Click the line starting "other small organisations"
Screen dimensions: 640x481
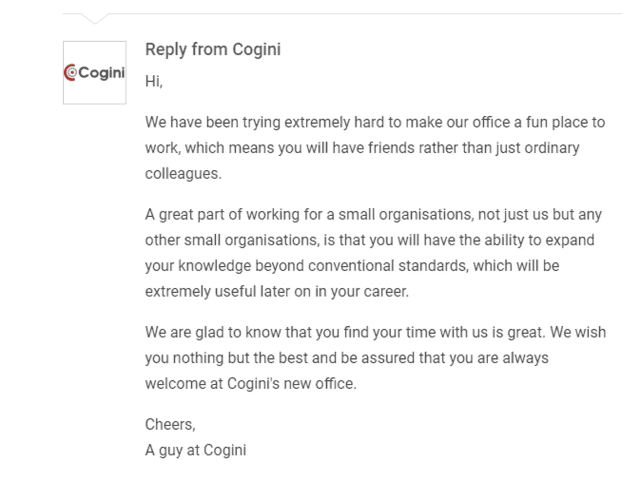370,240
